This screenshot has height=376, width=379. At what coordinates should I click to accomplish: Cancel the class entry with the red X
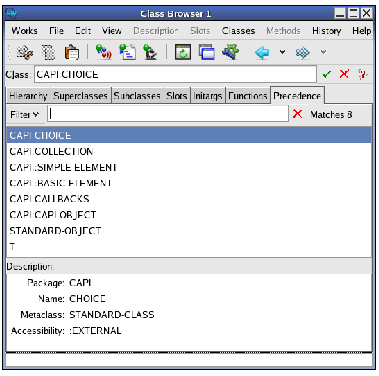coord(344,74)
